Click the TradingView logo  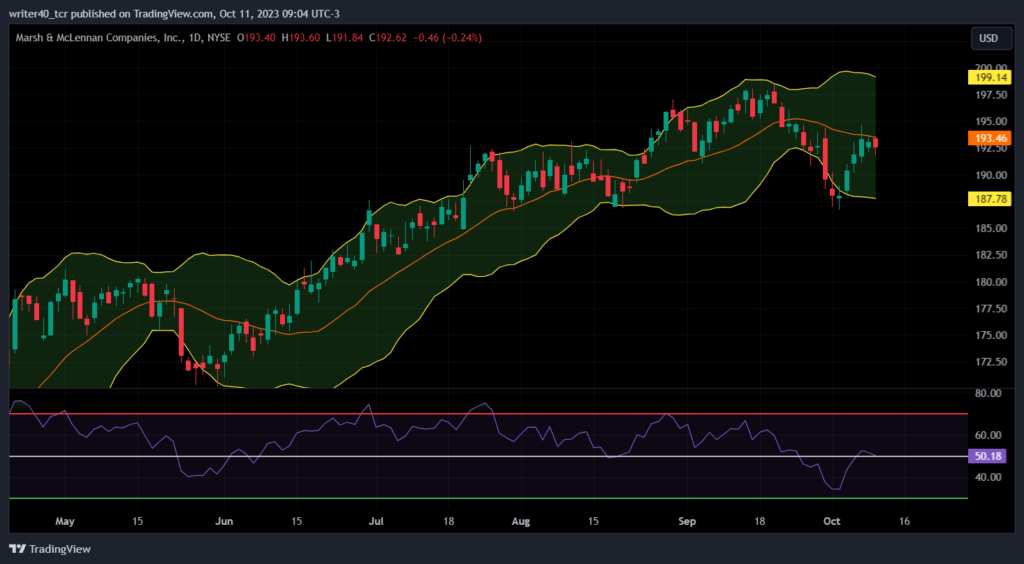click(x=50, y=549)
